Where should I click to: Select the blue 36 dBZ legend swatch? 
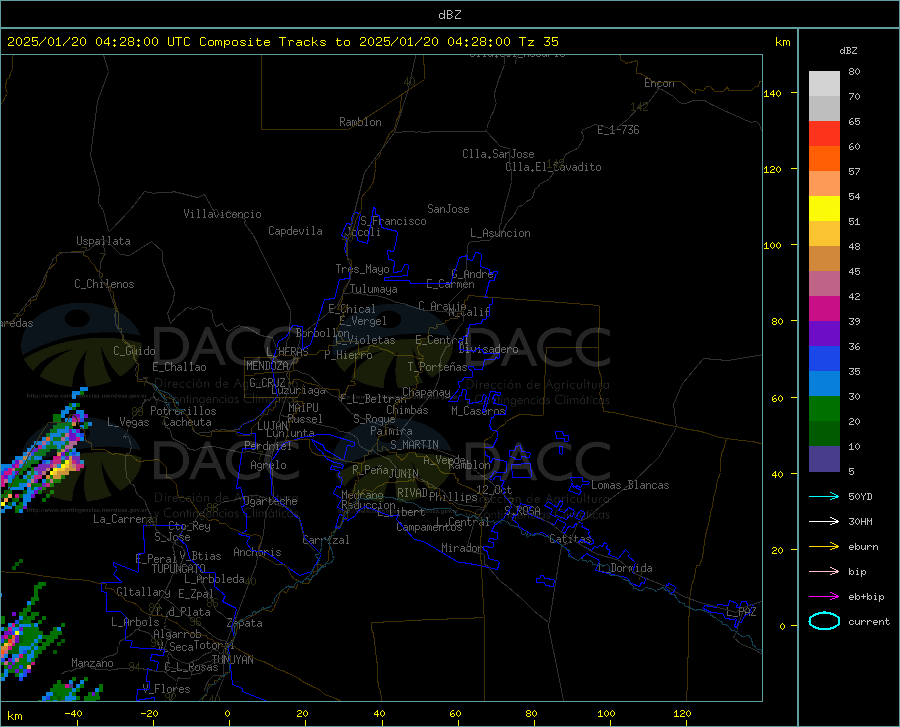[824, 358]
